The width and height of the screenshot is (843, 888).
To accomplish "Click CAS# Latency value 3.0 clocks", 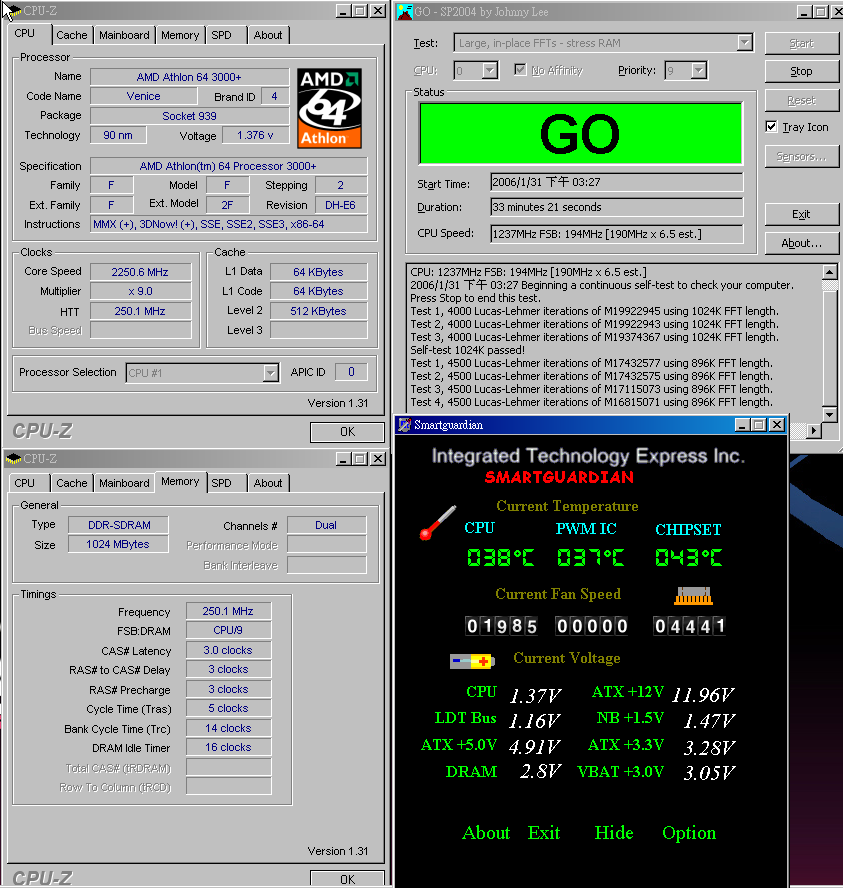I will point(228,650).
